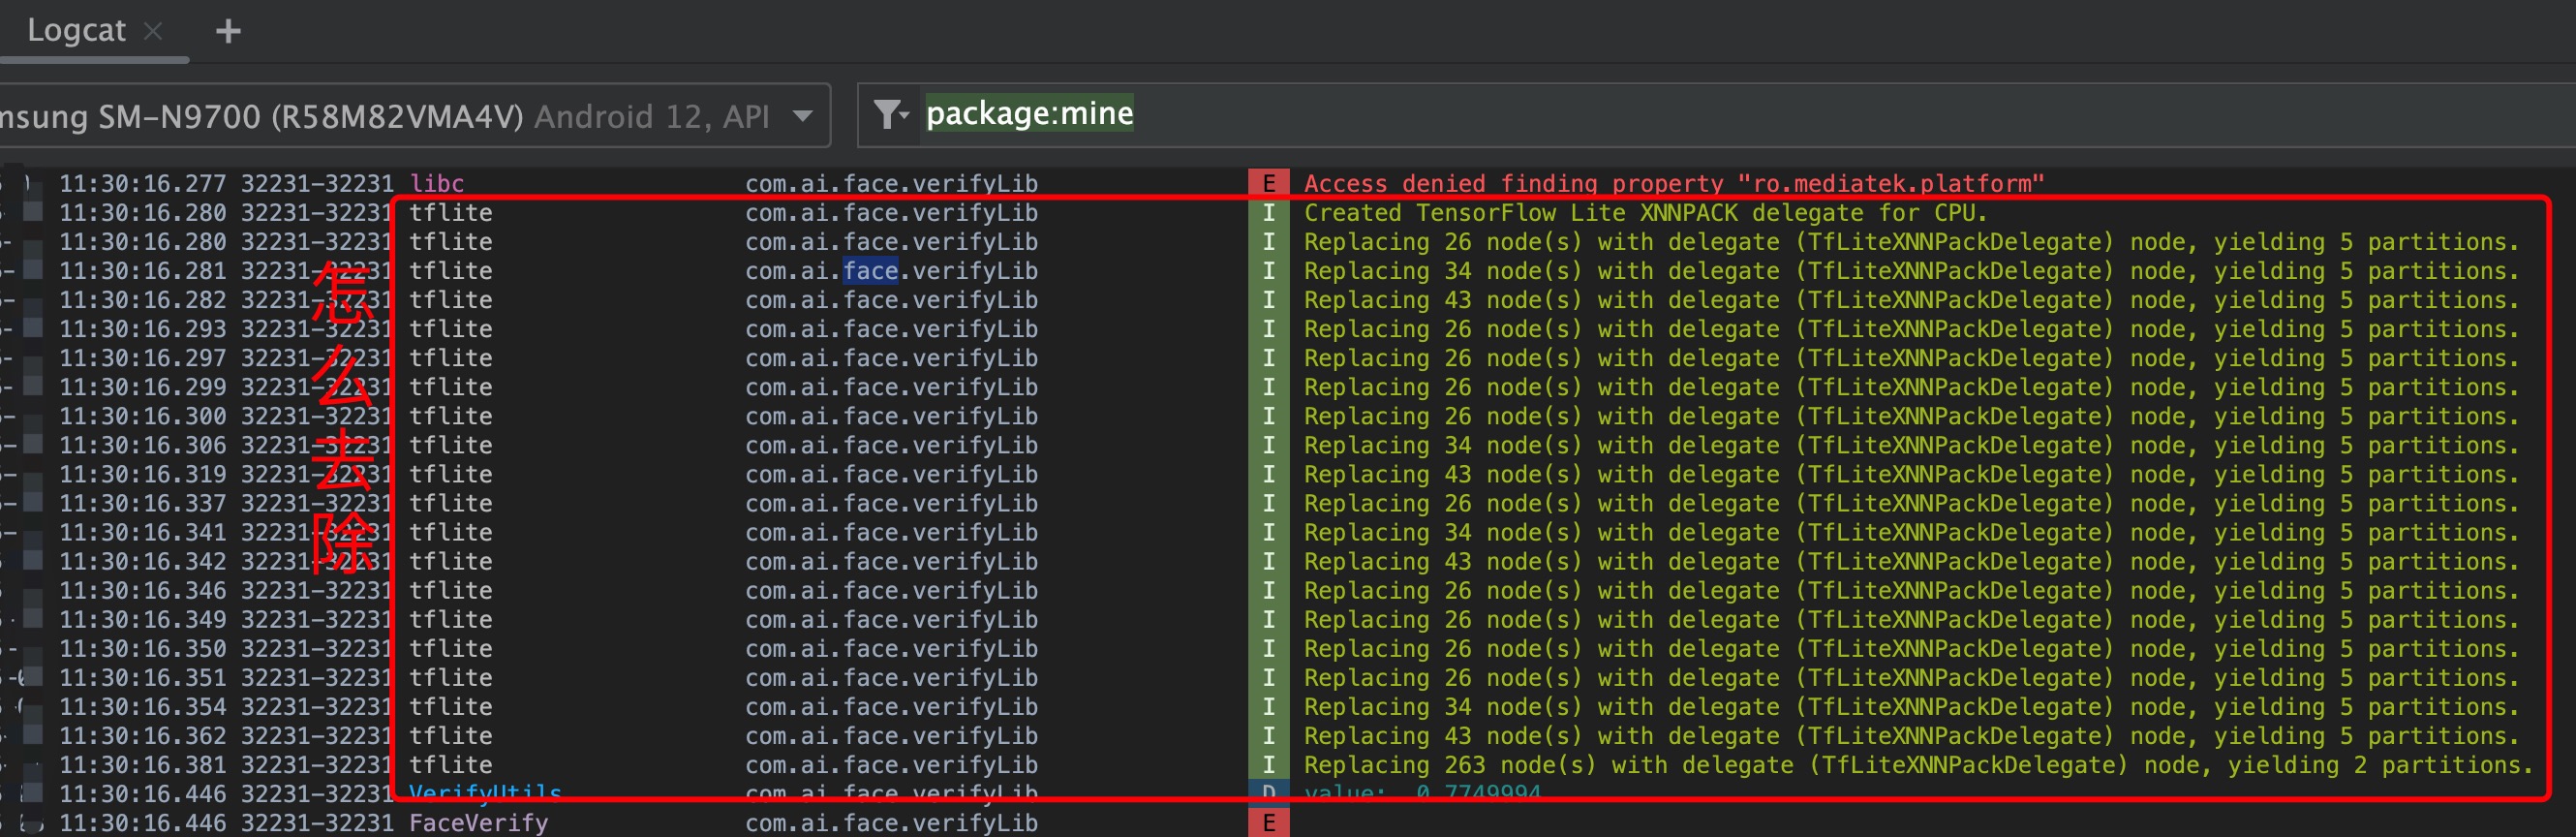Open the filter history funnel icon
Image resolution: width=2576 pixels, height=837 pixels.
889,114
